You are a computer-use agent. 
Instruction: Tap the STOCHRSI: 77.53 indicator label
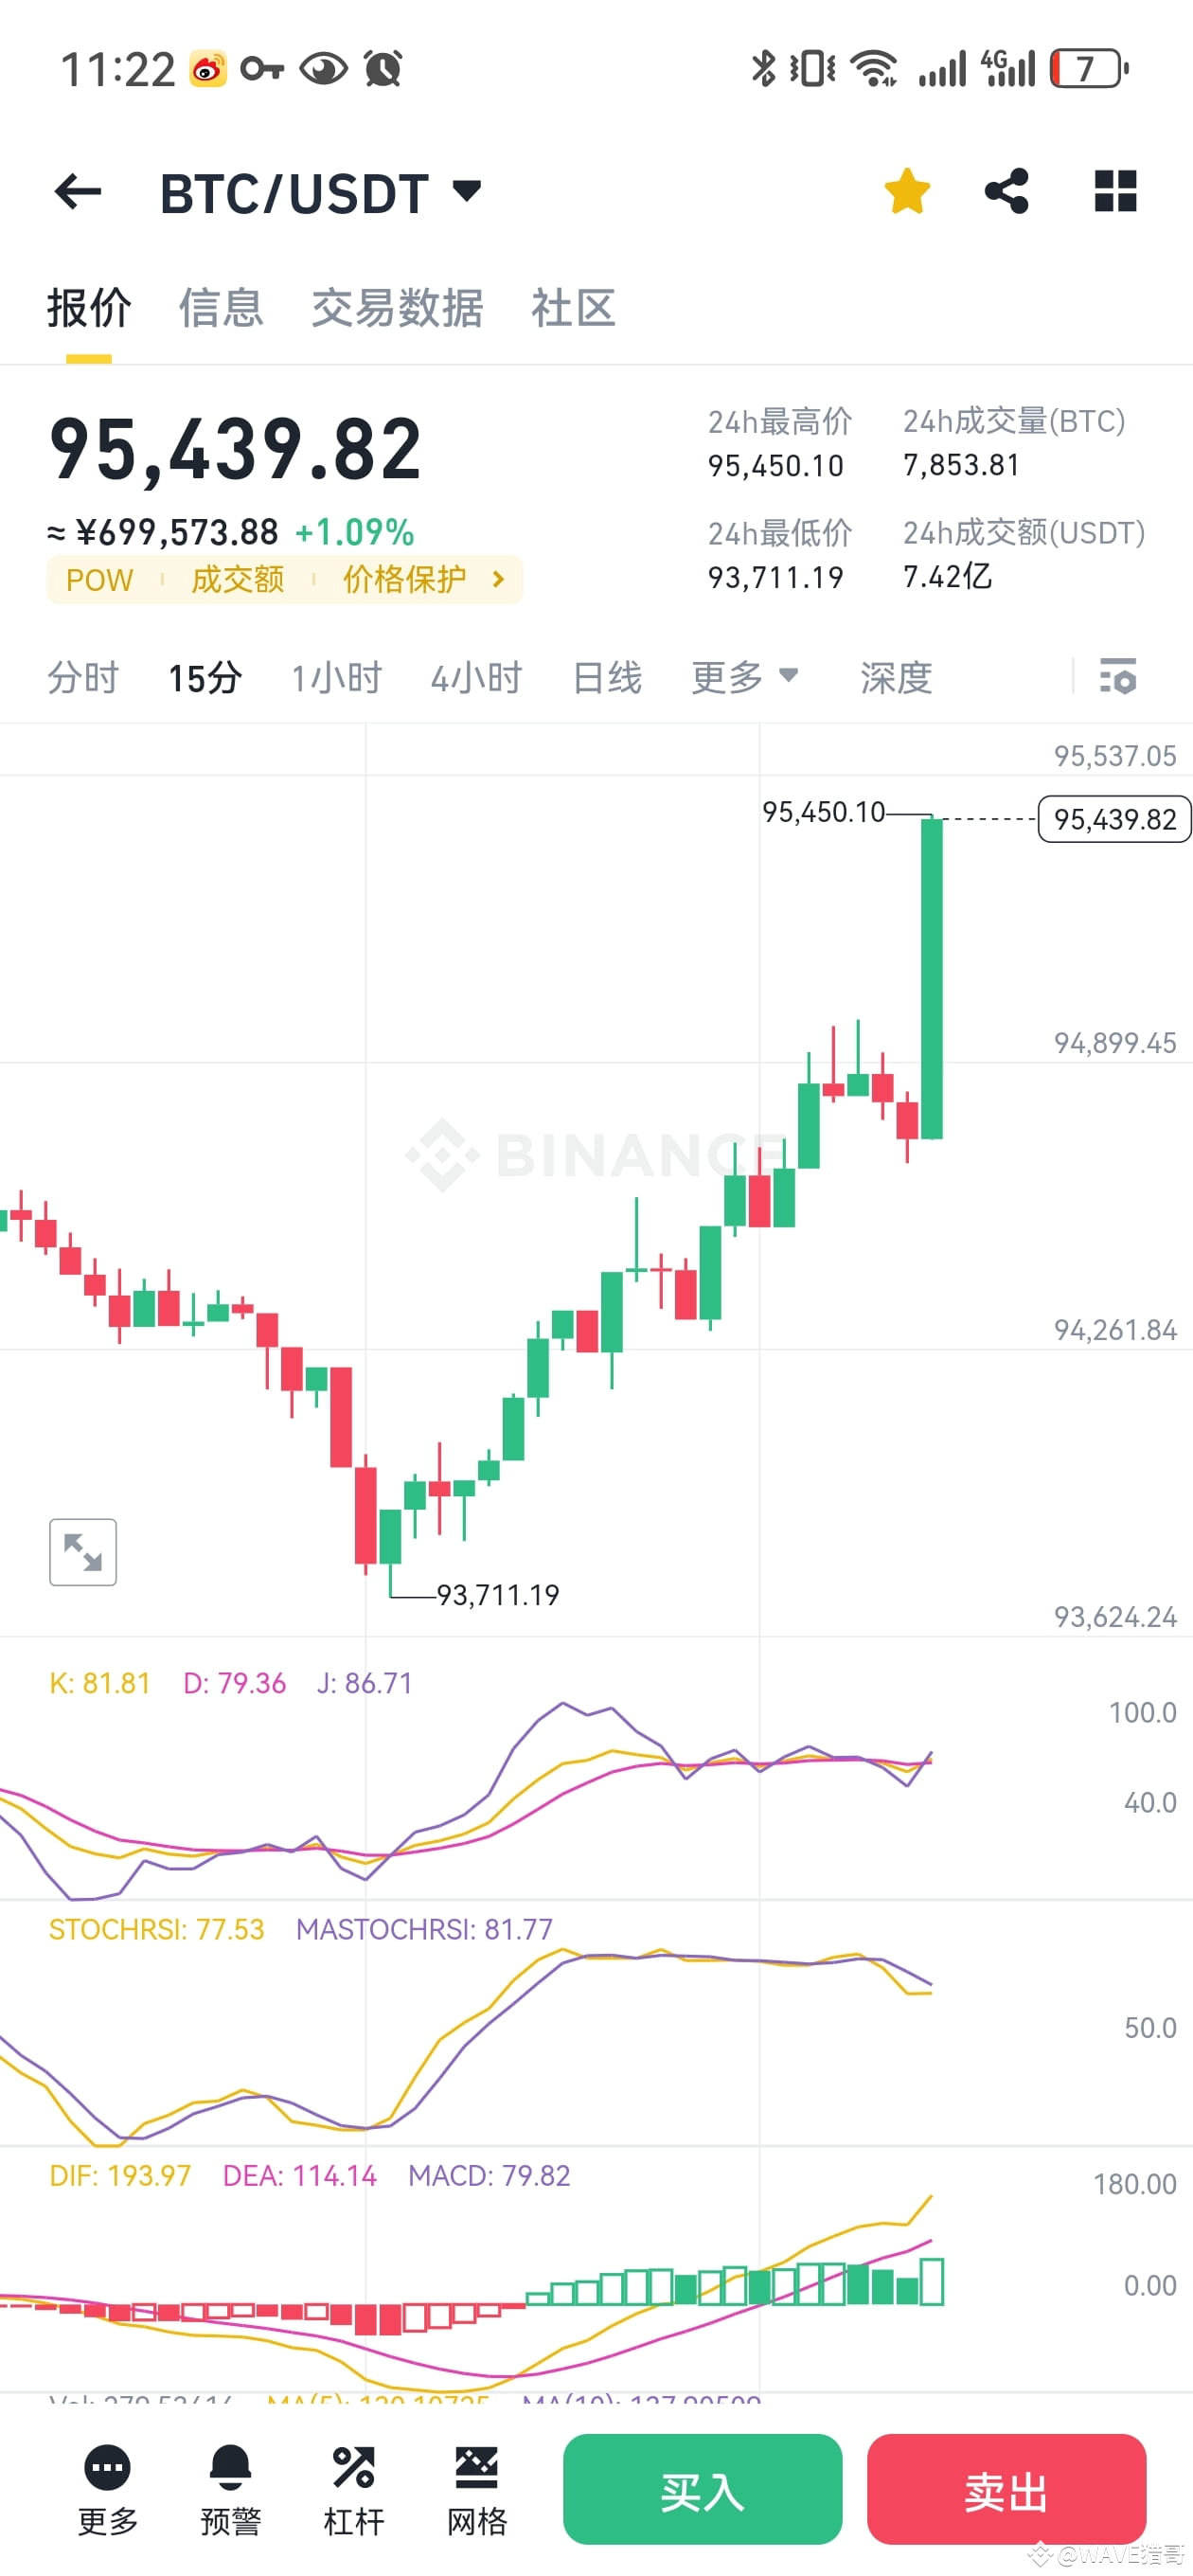157,1929
